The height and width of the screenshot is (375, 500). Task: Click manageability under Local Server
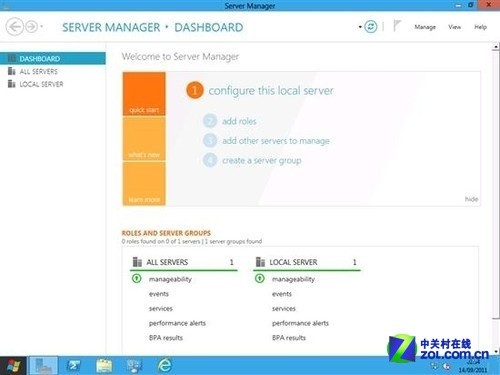click(293, 279)
